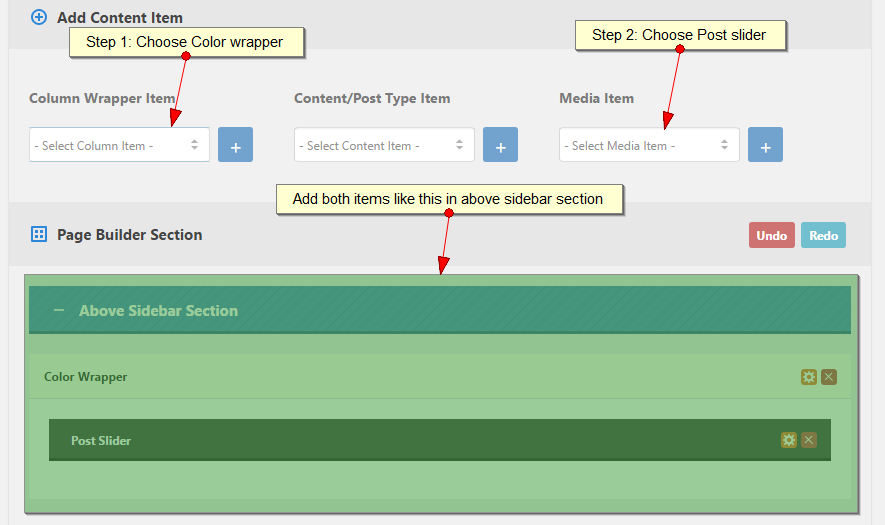This screenshot has height=525, width=885.
Task: Click the Color Wrapper header
Action: coord(86,377)
